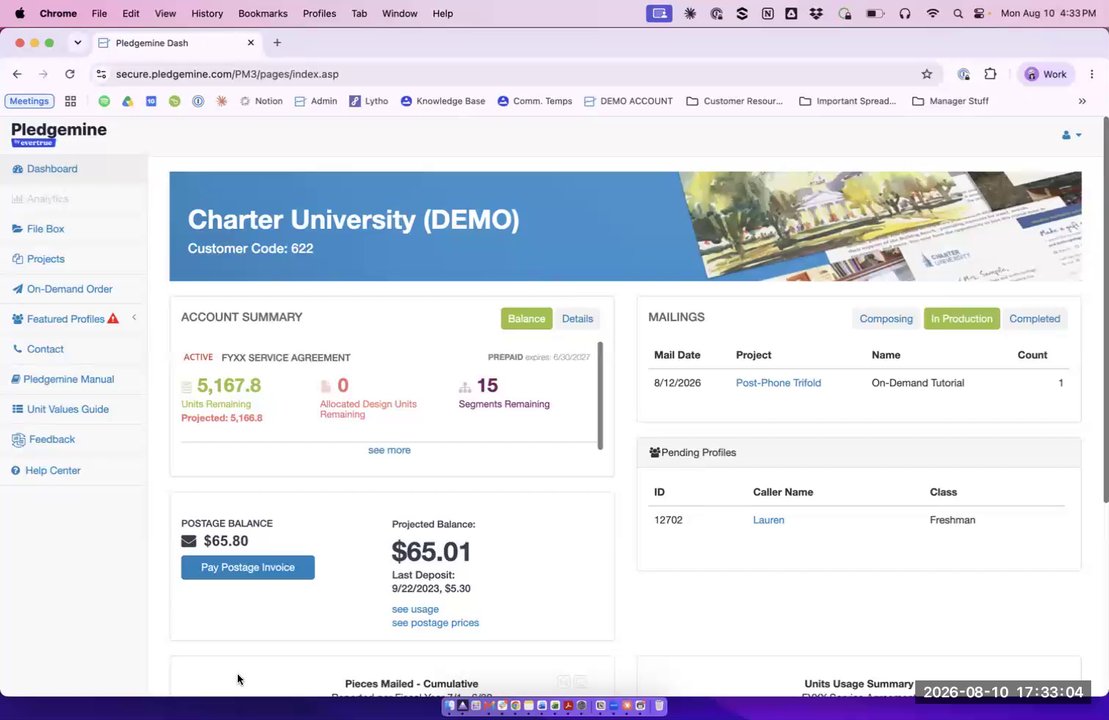The height and width of the screenshot is (720, 1109).
Task: Open see postage prices link
Action: (435, 623)
